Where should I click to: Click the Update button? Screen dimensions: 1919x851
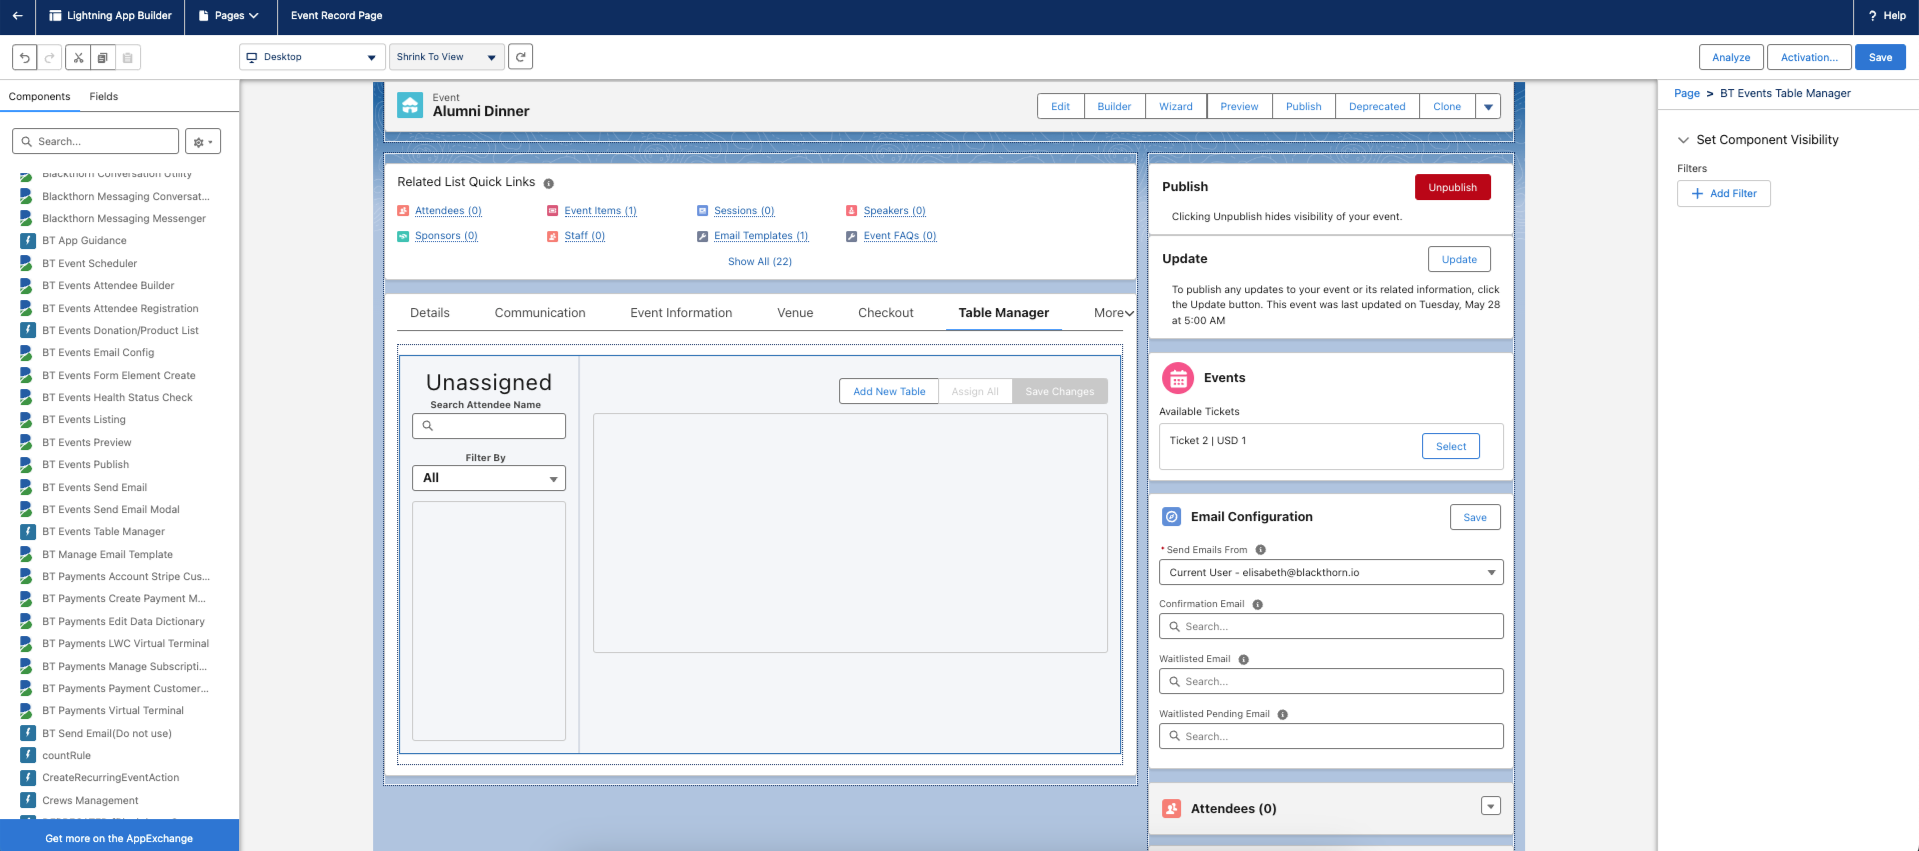coord(1459,259)
